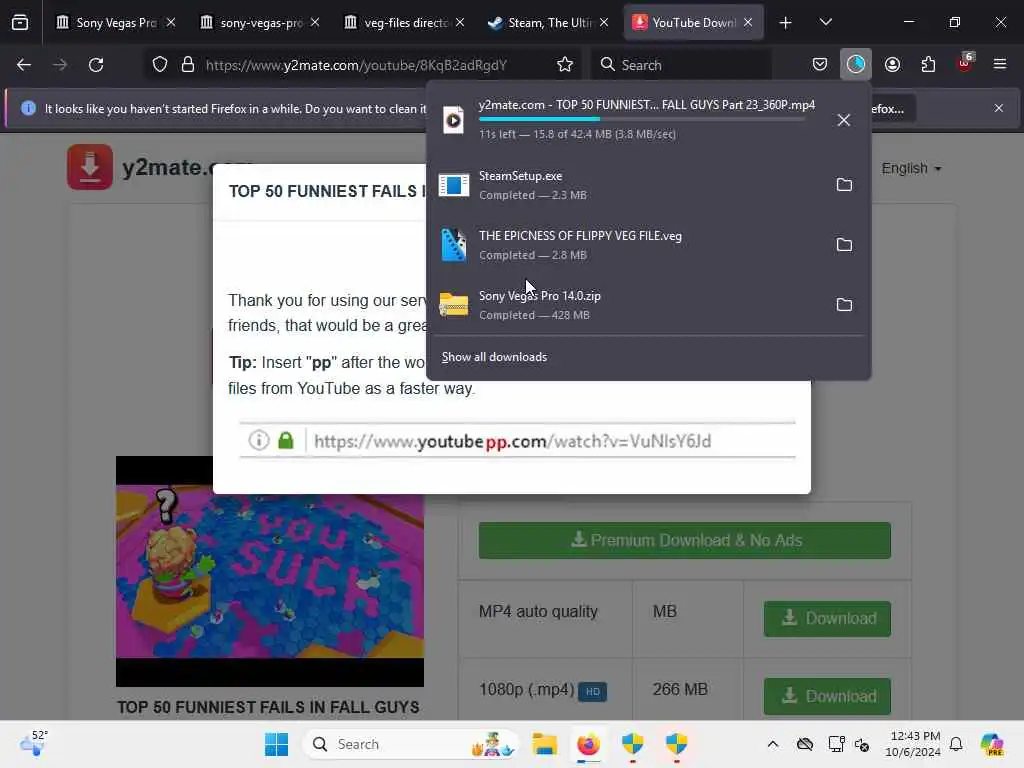Bookmark this page with star icon

(565, 65)
